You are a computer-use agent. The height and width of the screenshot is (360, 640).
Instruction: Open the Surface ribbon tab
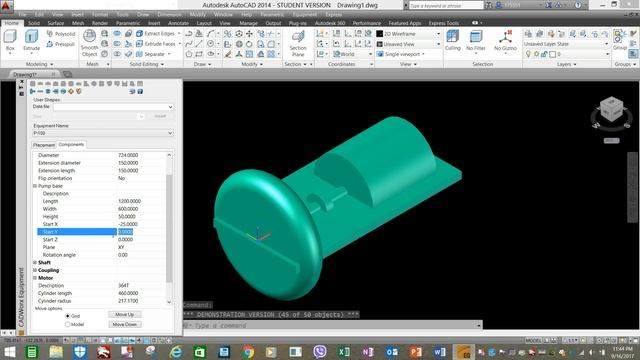coord(56,23)
